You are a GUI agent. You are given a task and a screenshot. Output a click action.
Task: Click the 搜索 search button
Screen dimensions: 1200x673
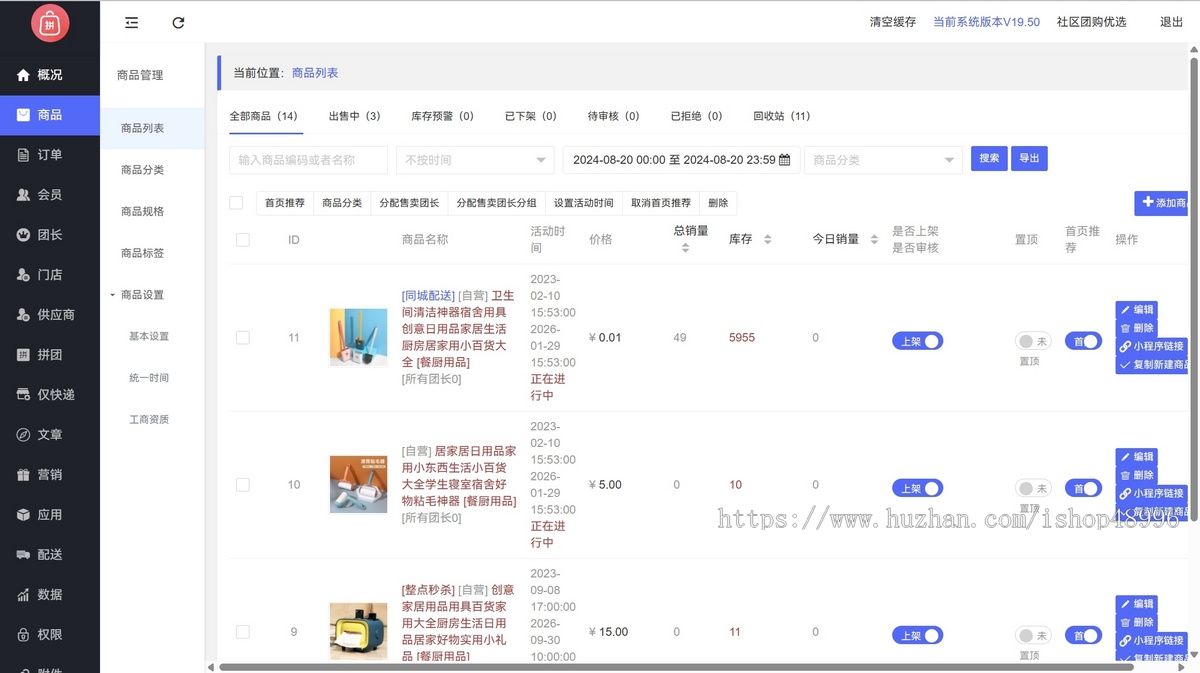click(989, 159)
